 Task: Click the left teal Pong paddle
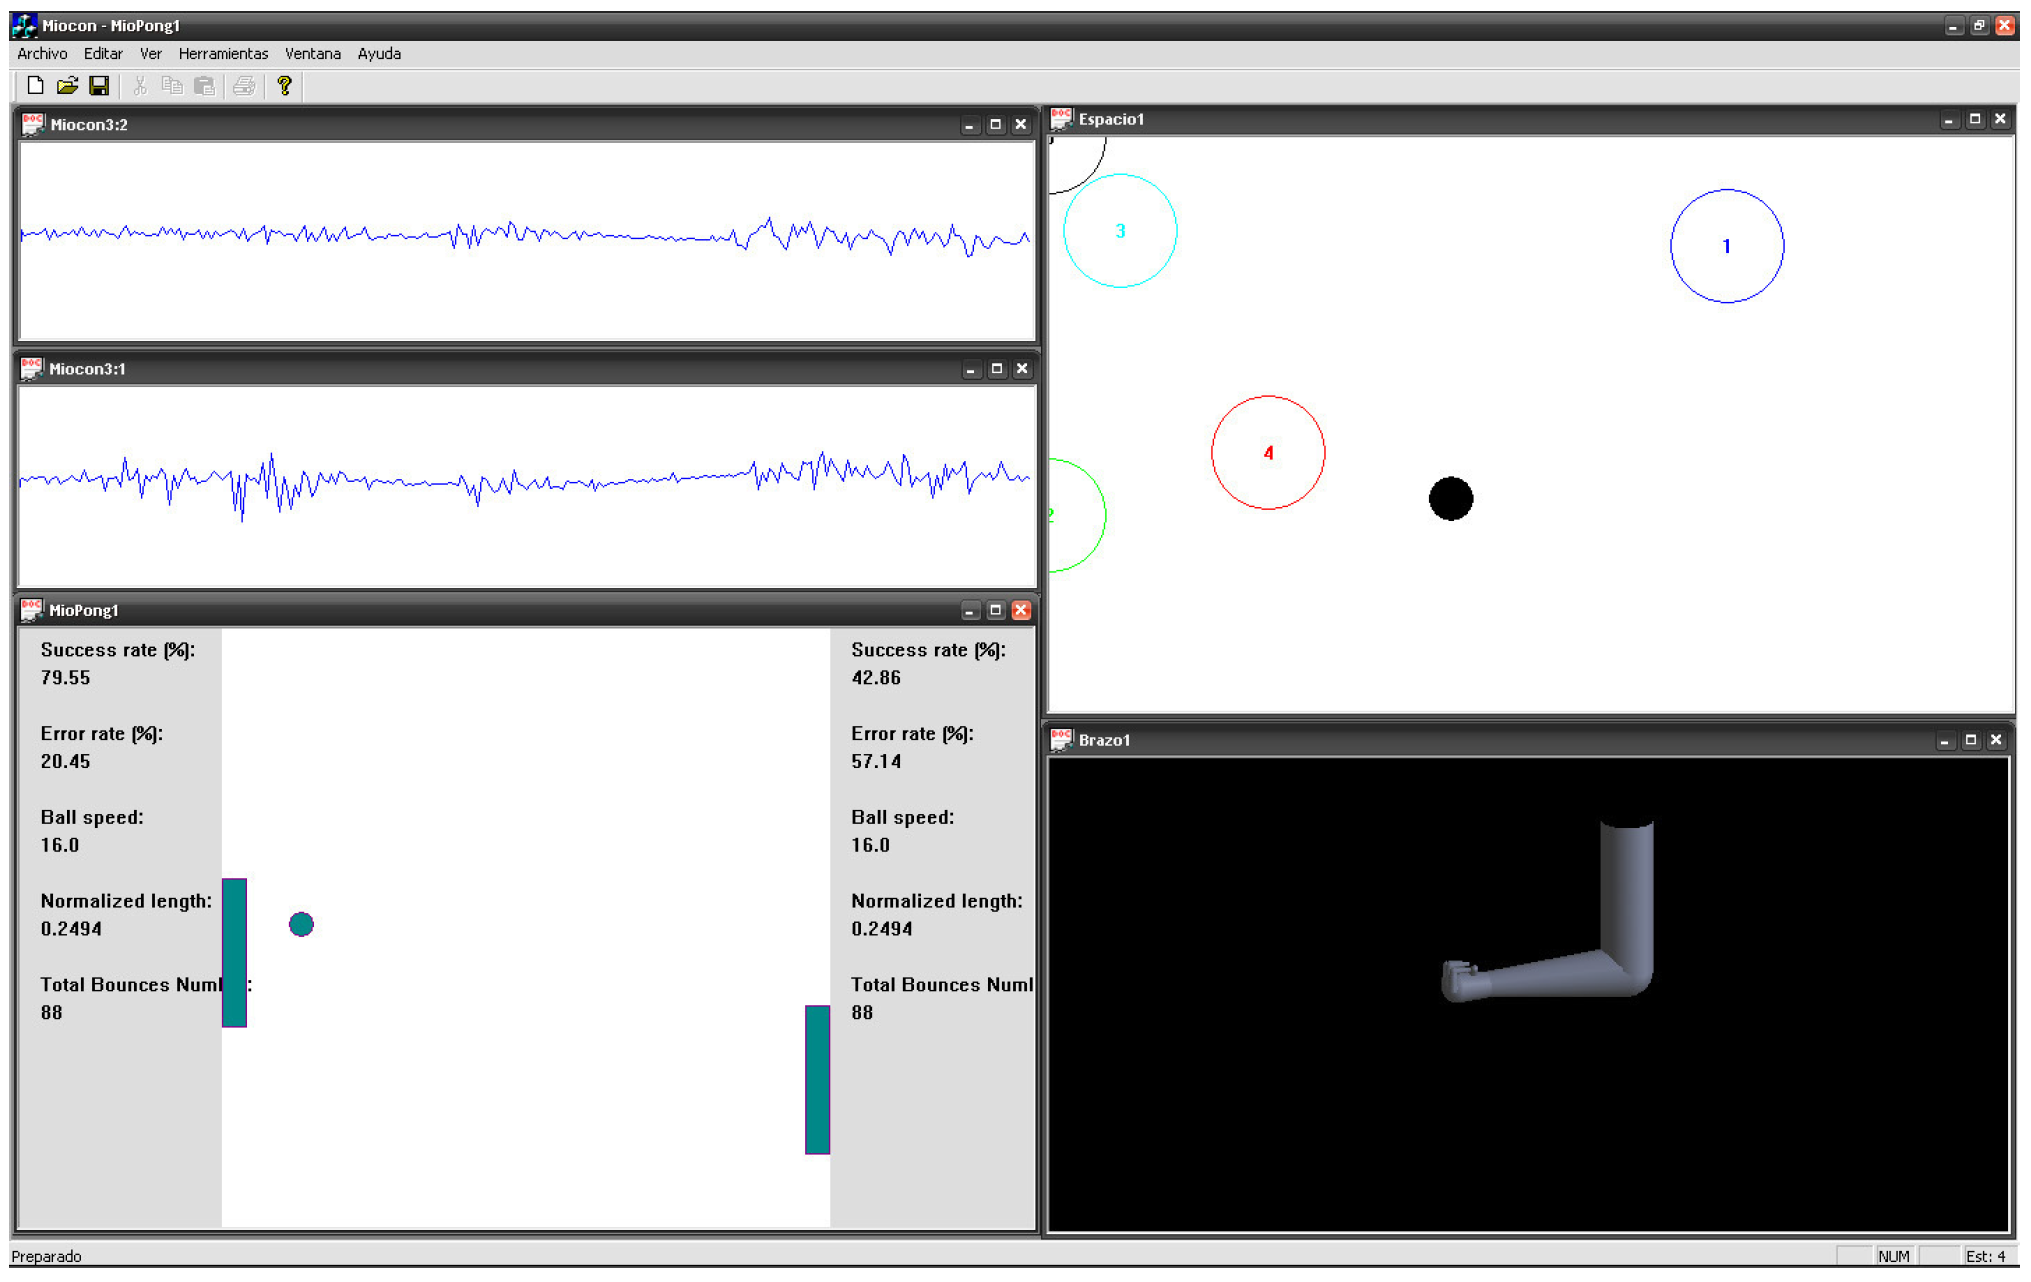coord(234,952)
